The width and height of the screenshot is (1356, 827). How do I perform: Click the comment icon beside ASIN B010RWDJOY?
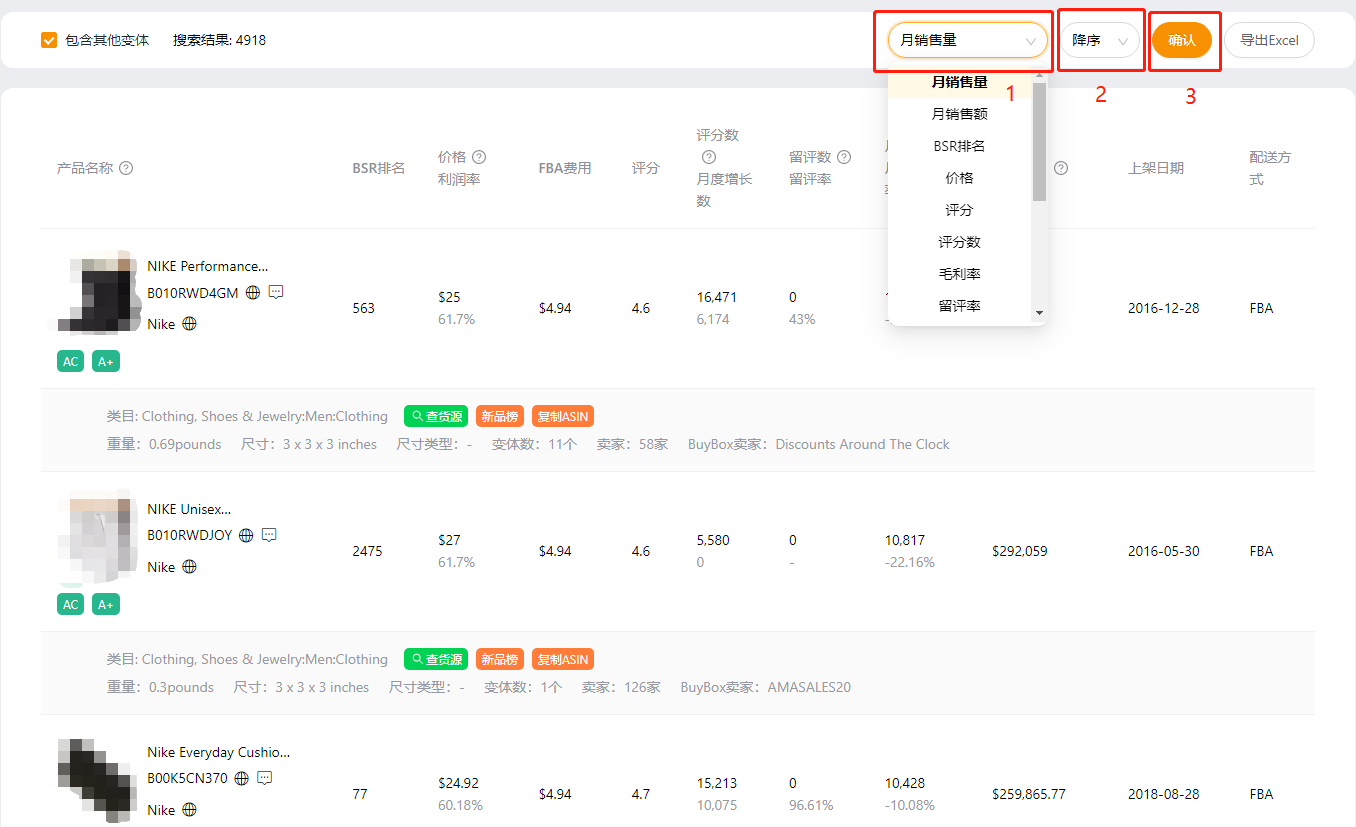pos(269,535)
